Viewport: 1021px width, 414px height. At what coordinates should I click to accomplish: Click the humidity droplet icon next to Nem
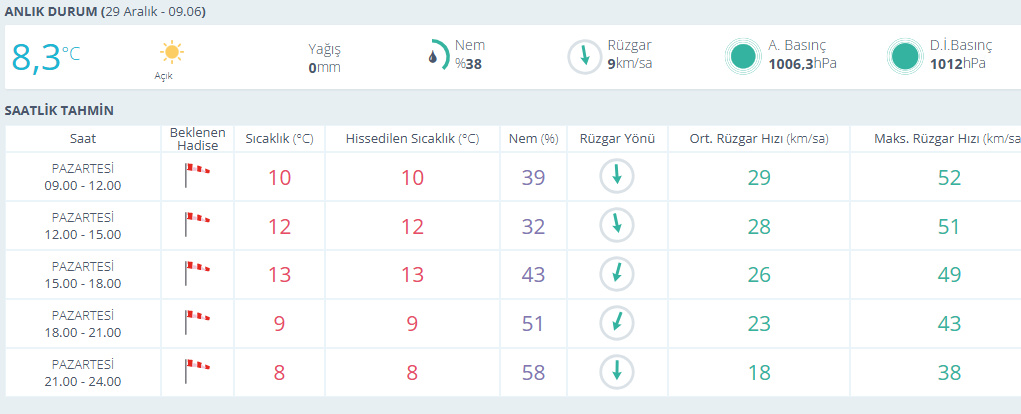[x=434, y=54]
